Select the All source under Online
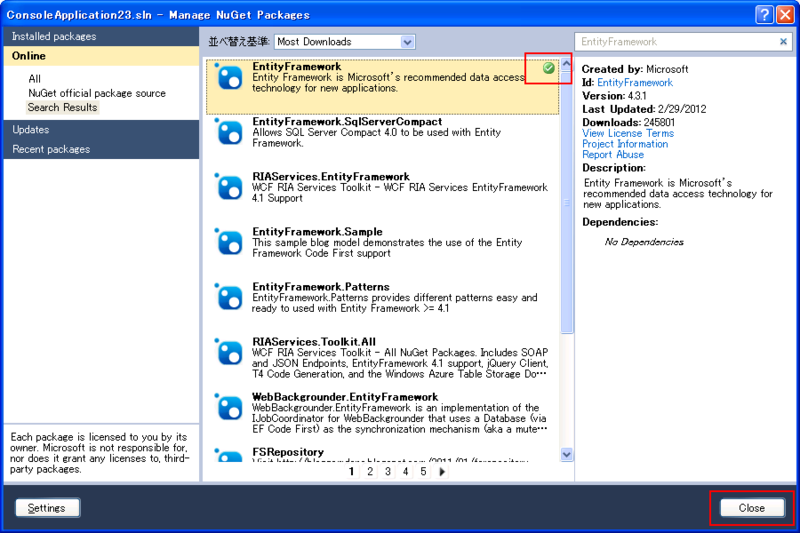 click(35, 79)
